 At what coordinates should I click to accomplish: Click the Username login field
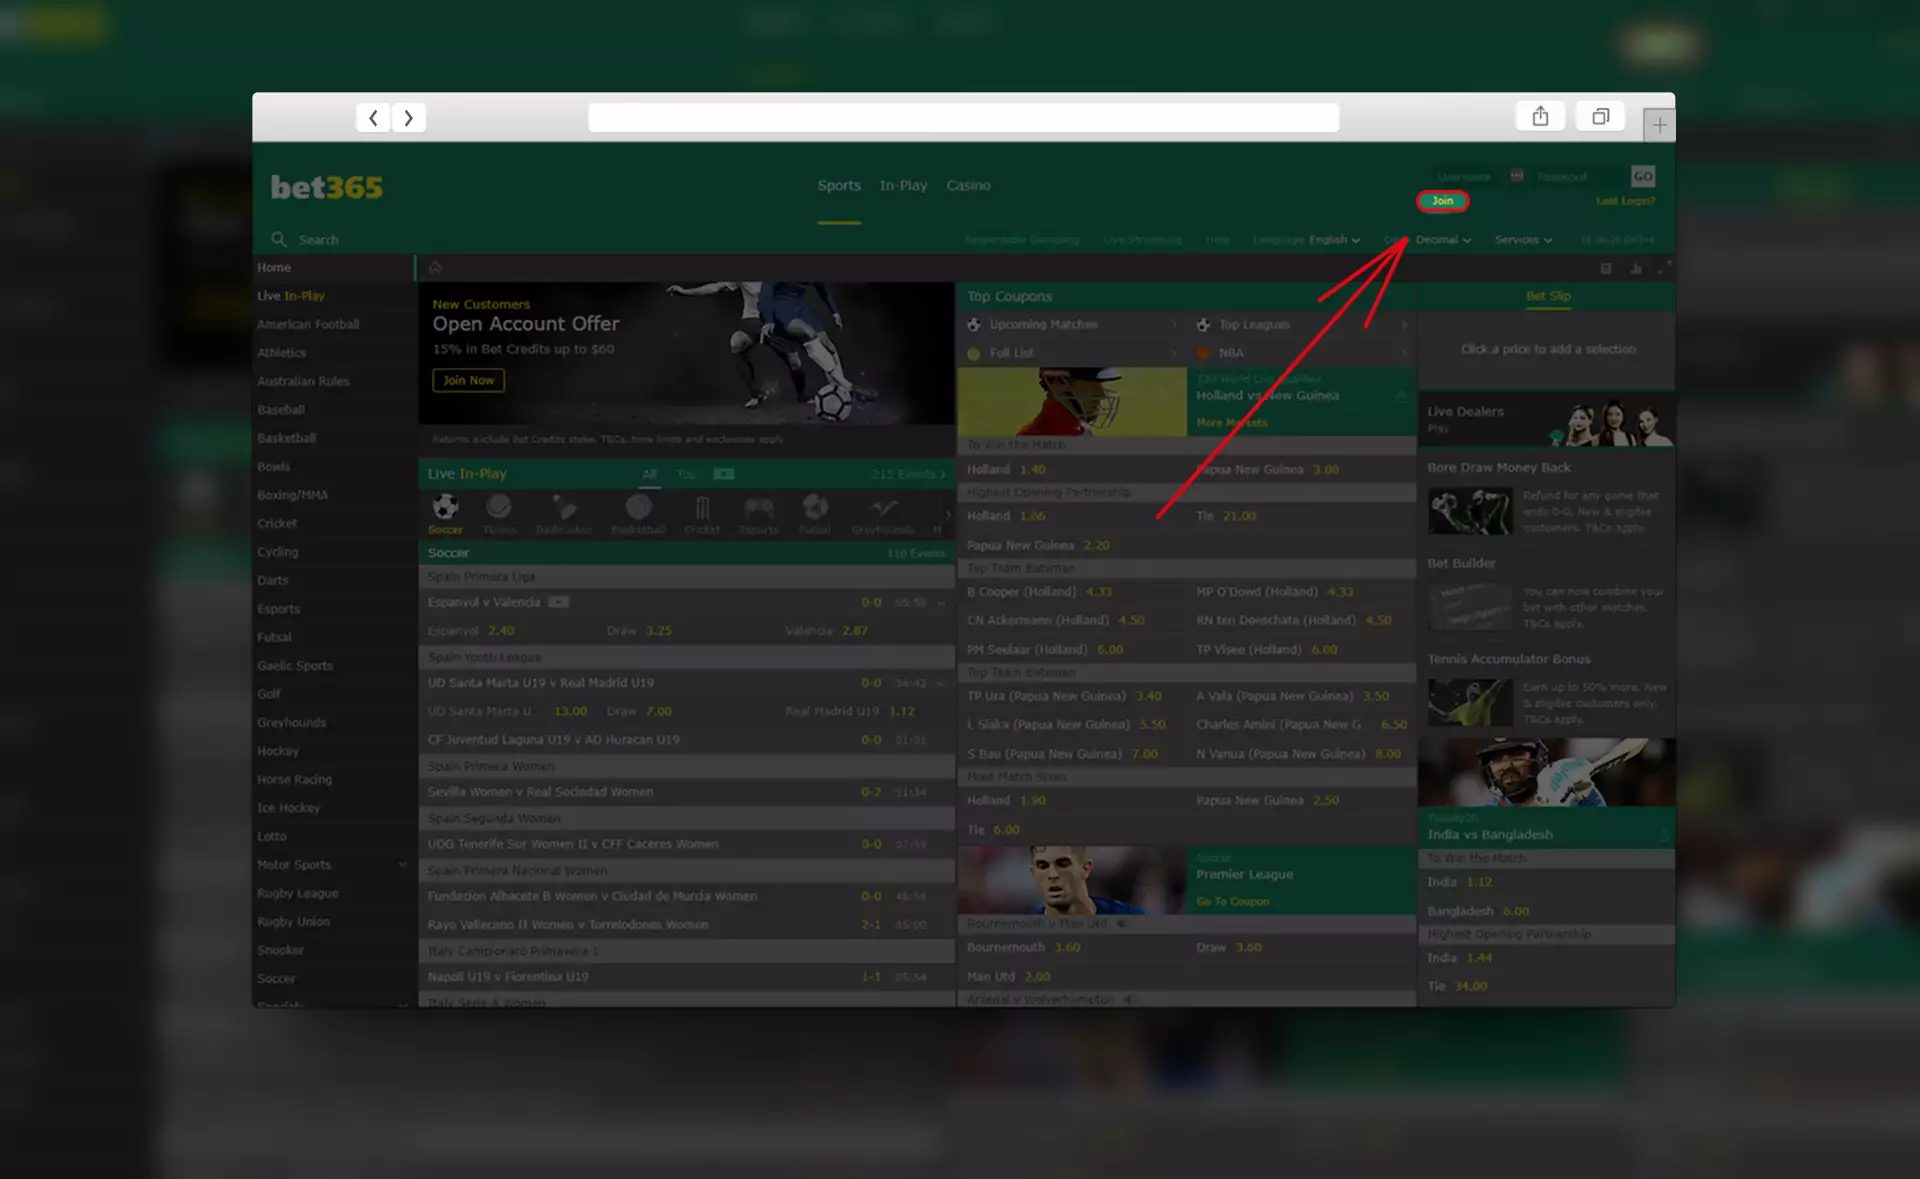click(x=1463, y=177)
